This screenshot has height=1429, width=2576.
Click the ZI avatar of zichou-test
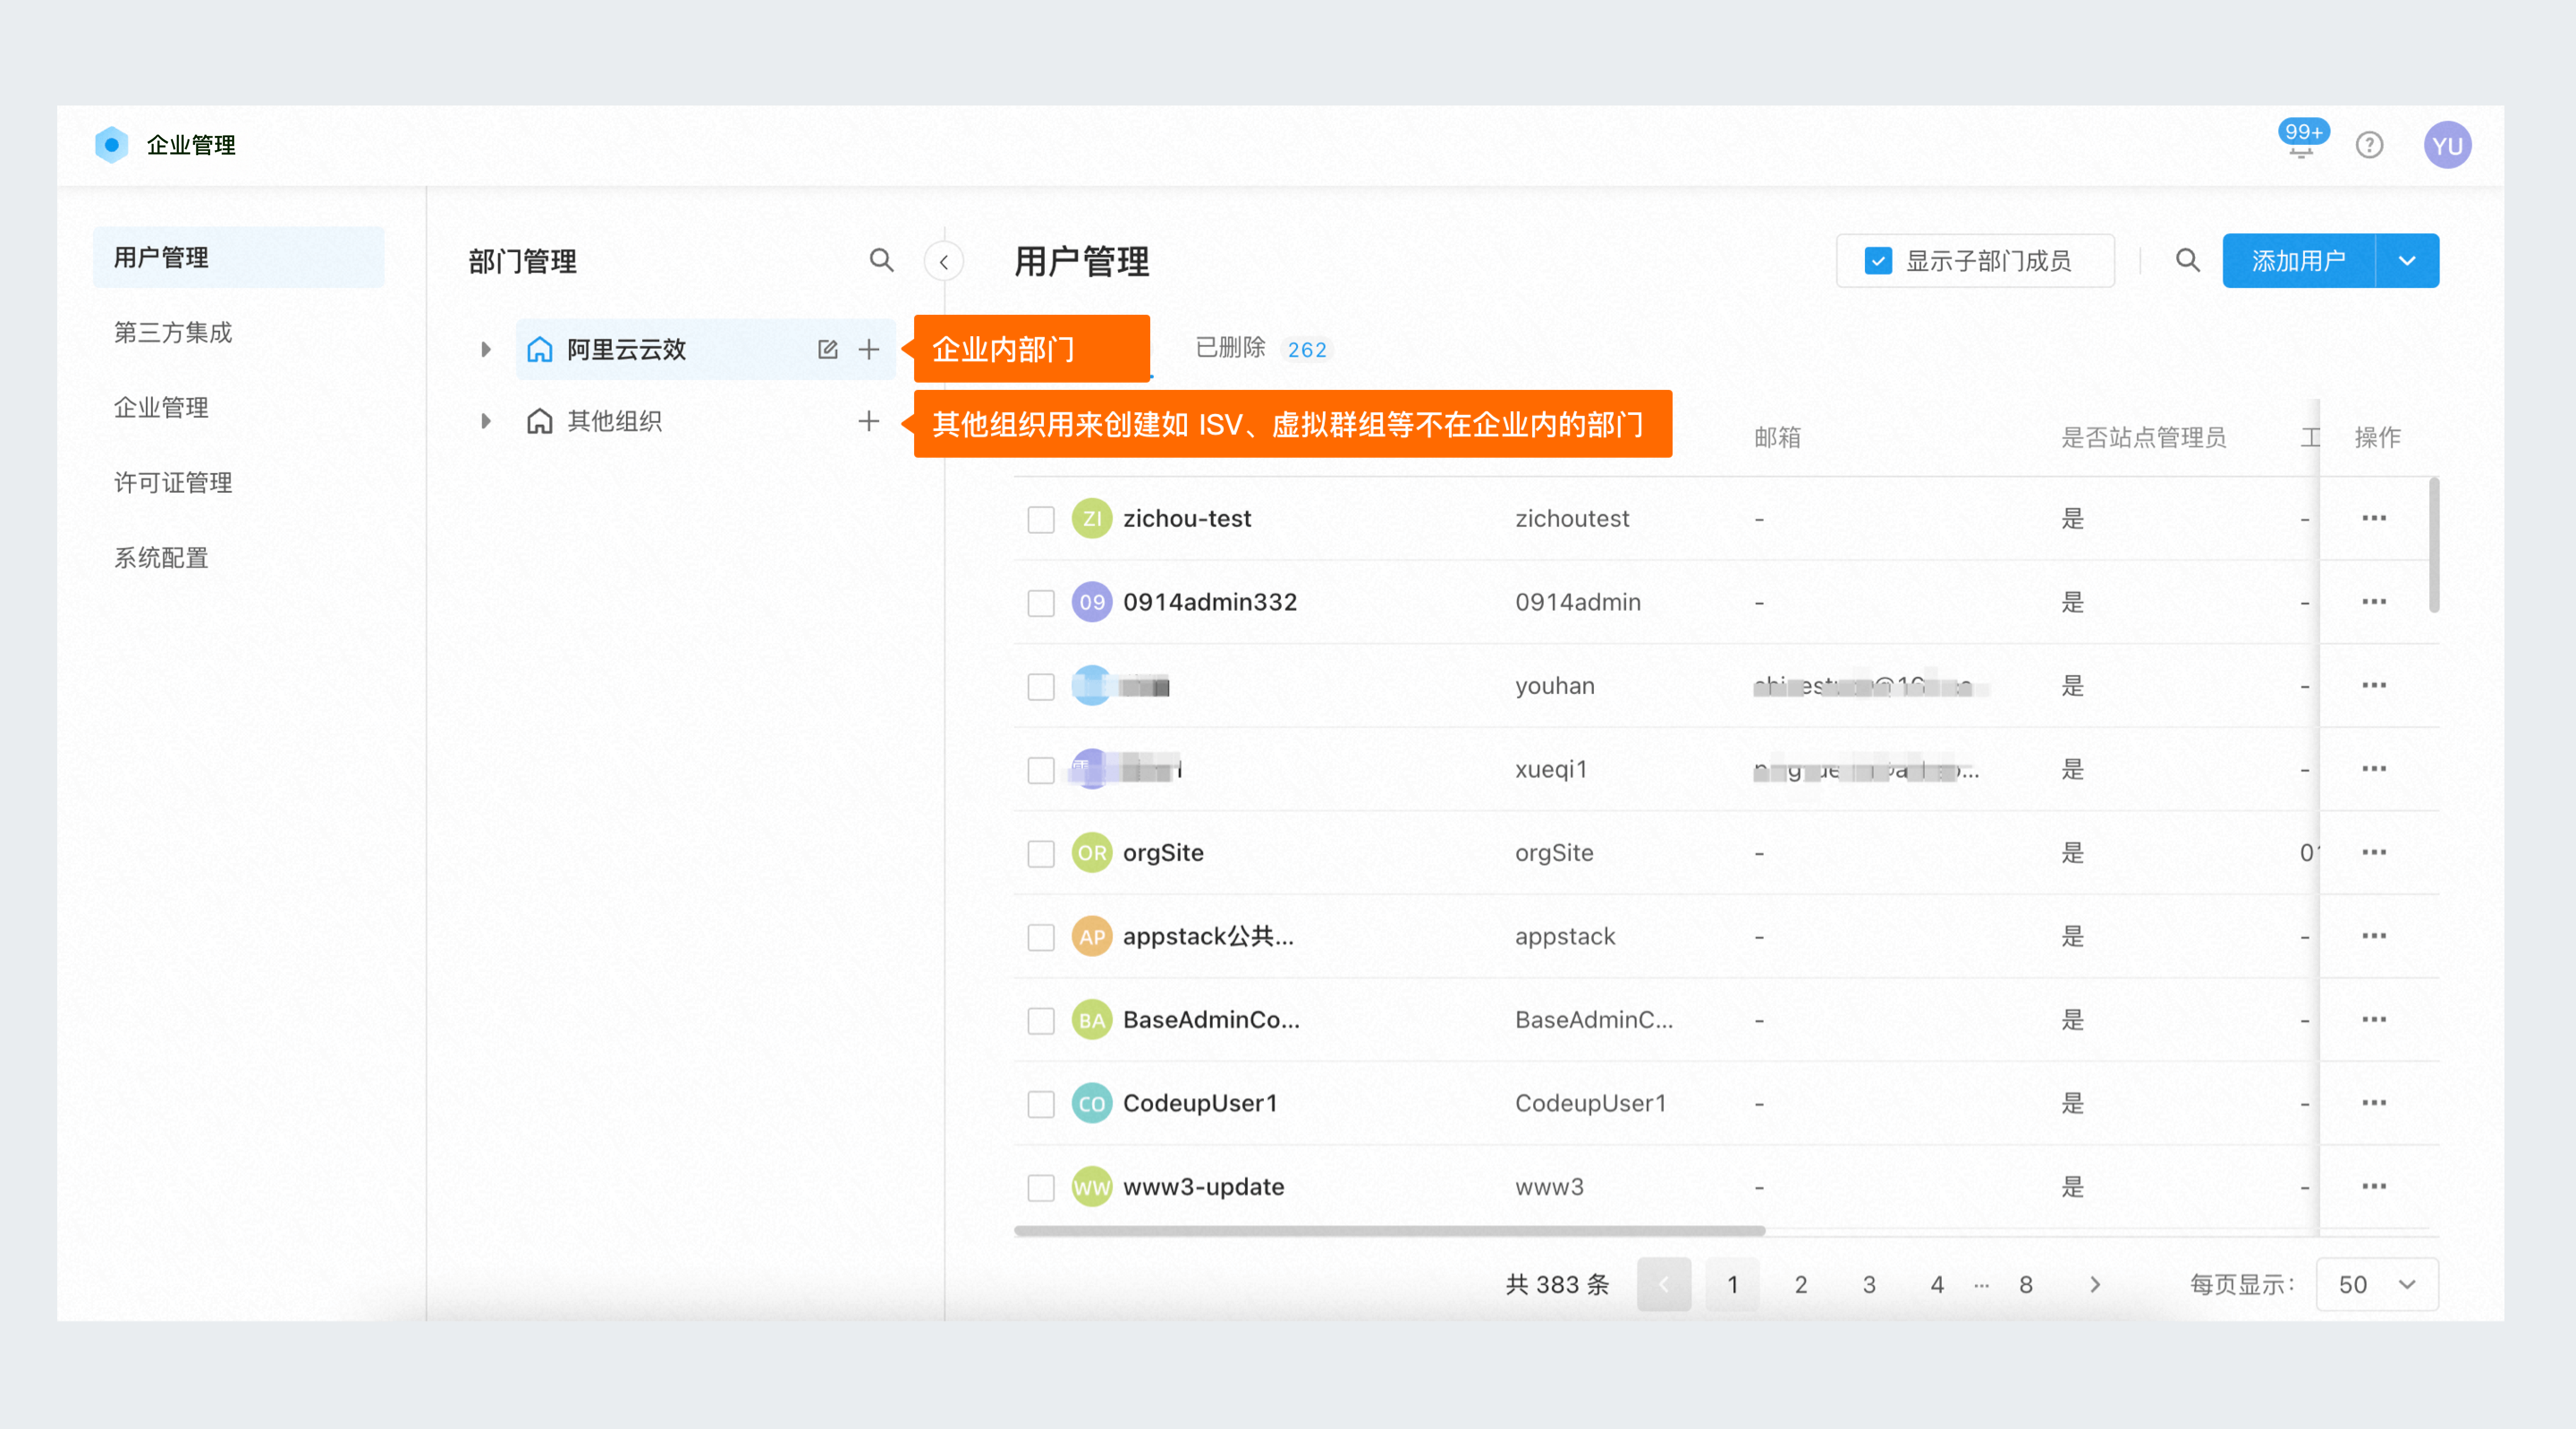[1091, 518]
